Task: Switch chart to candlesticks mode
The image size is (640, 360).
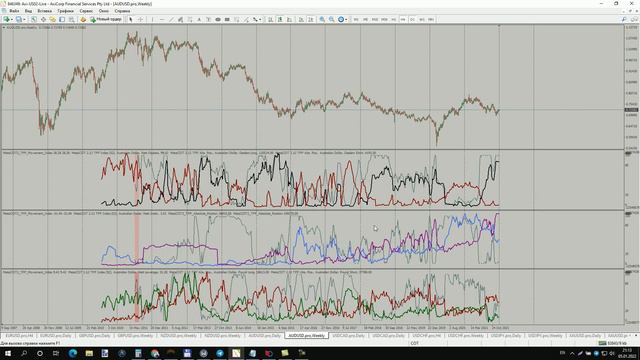Action: click(x=280, y=19)
